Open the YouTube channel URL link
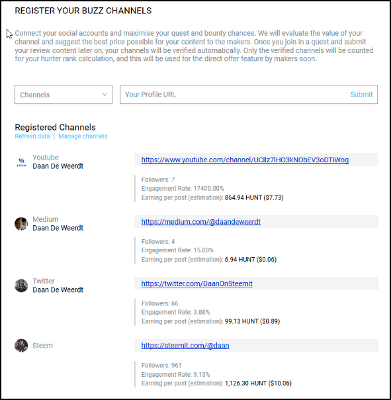The image size is (391, 400). (x=245, y=160)
